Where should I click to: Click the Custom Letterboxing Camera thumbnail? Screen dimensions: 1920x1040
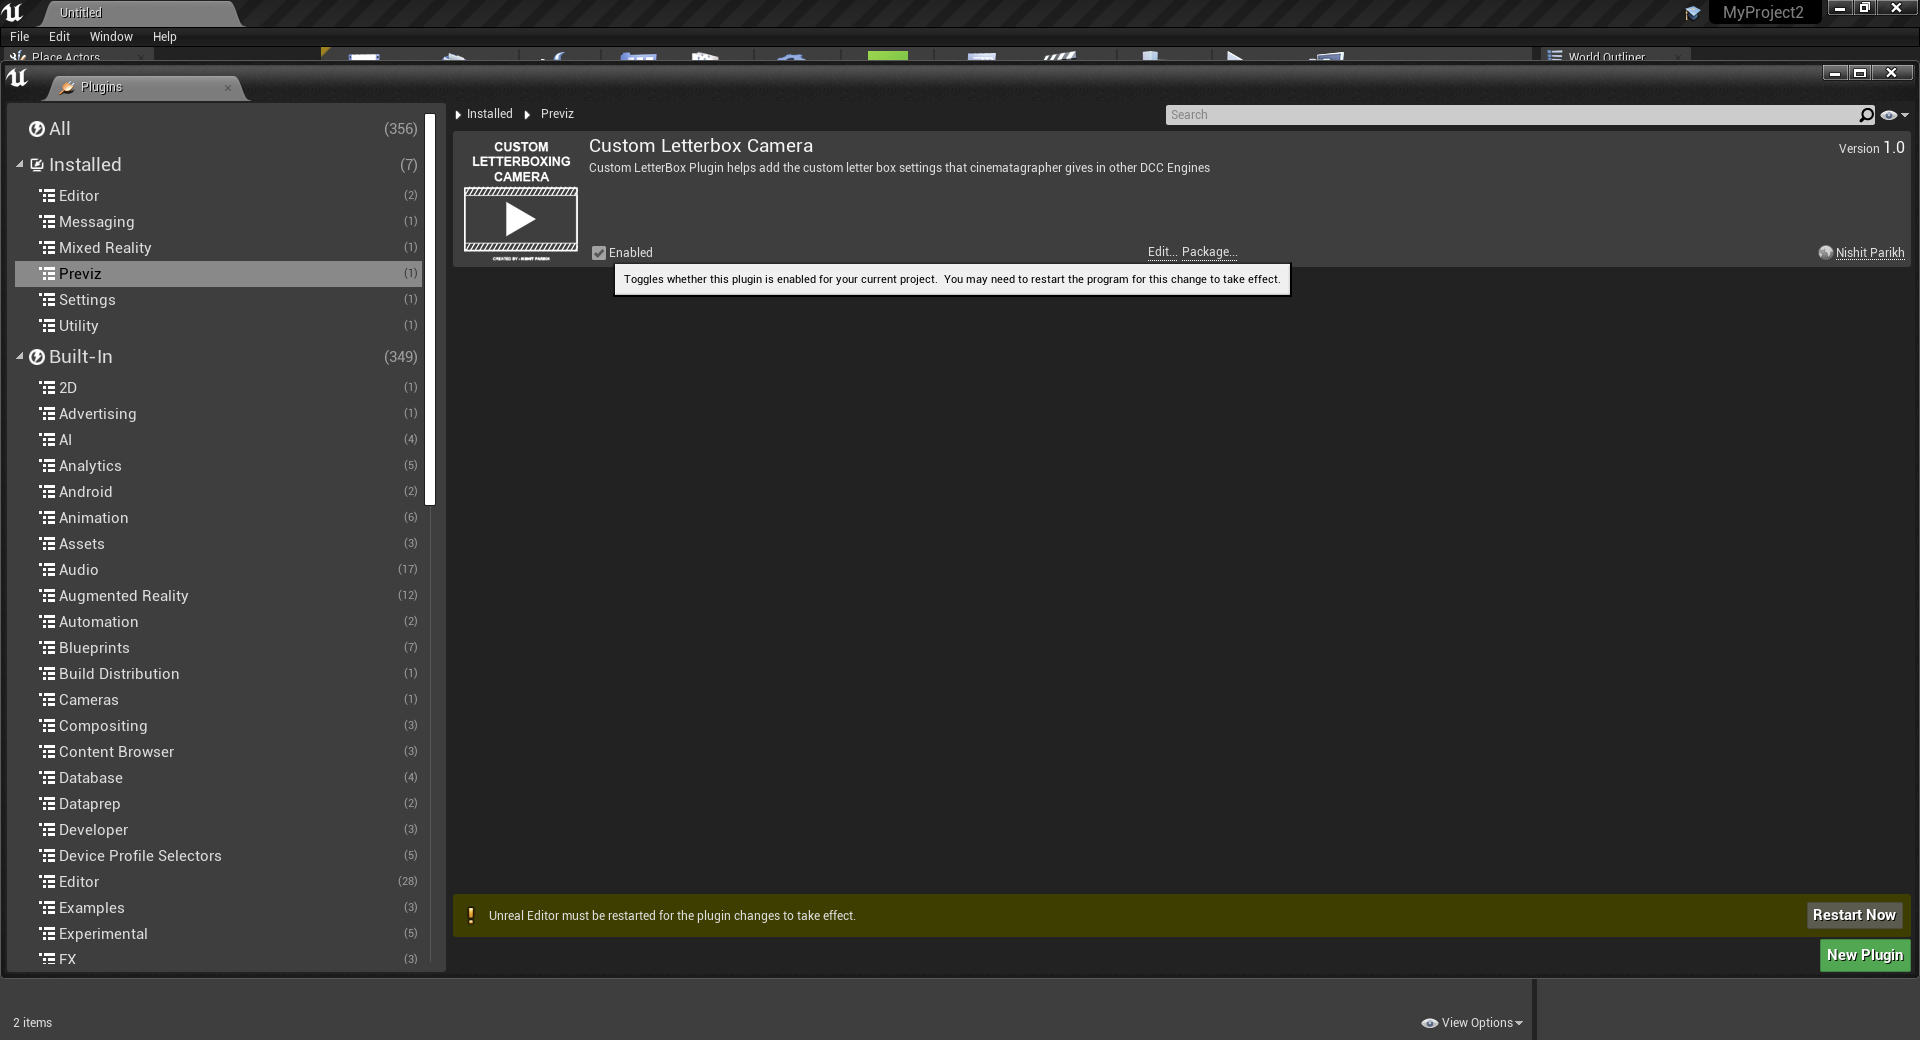pos(521,200)
